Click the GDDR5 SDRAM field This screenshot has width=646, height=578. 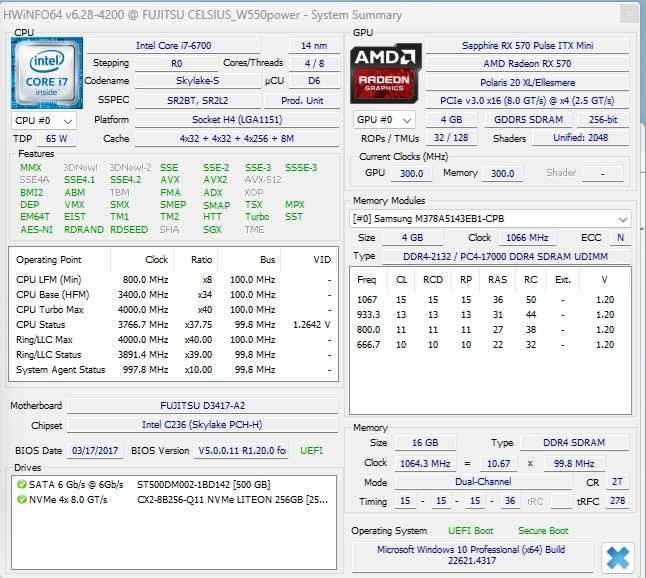(529, 120)
